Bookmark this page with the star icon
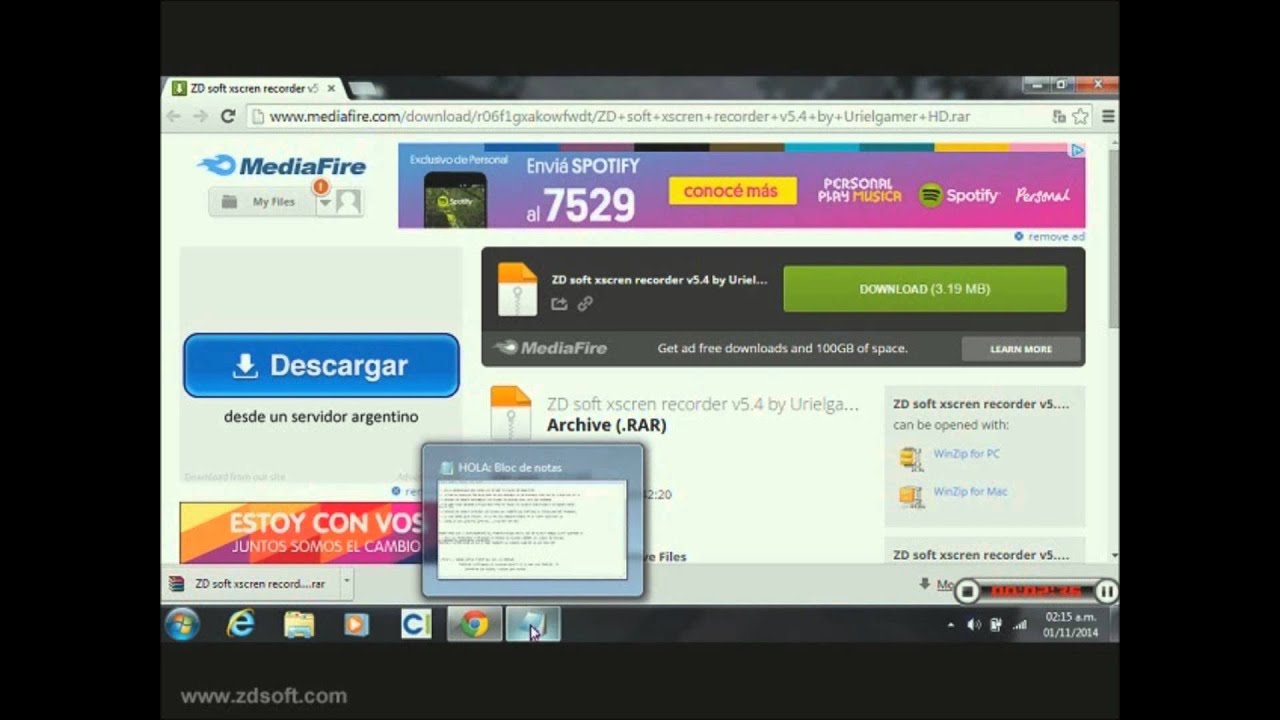The height and width of the screenshot is (720, 1280). (x=1080, y=117)
